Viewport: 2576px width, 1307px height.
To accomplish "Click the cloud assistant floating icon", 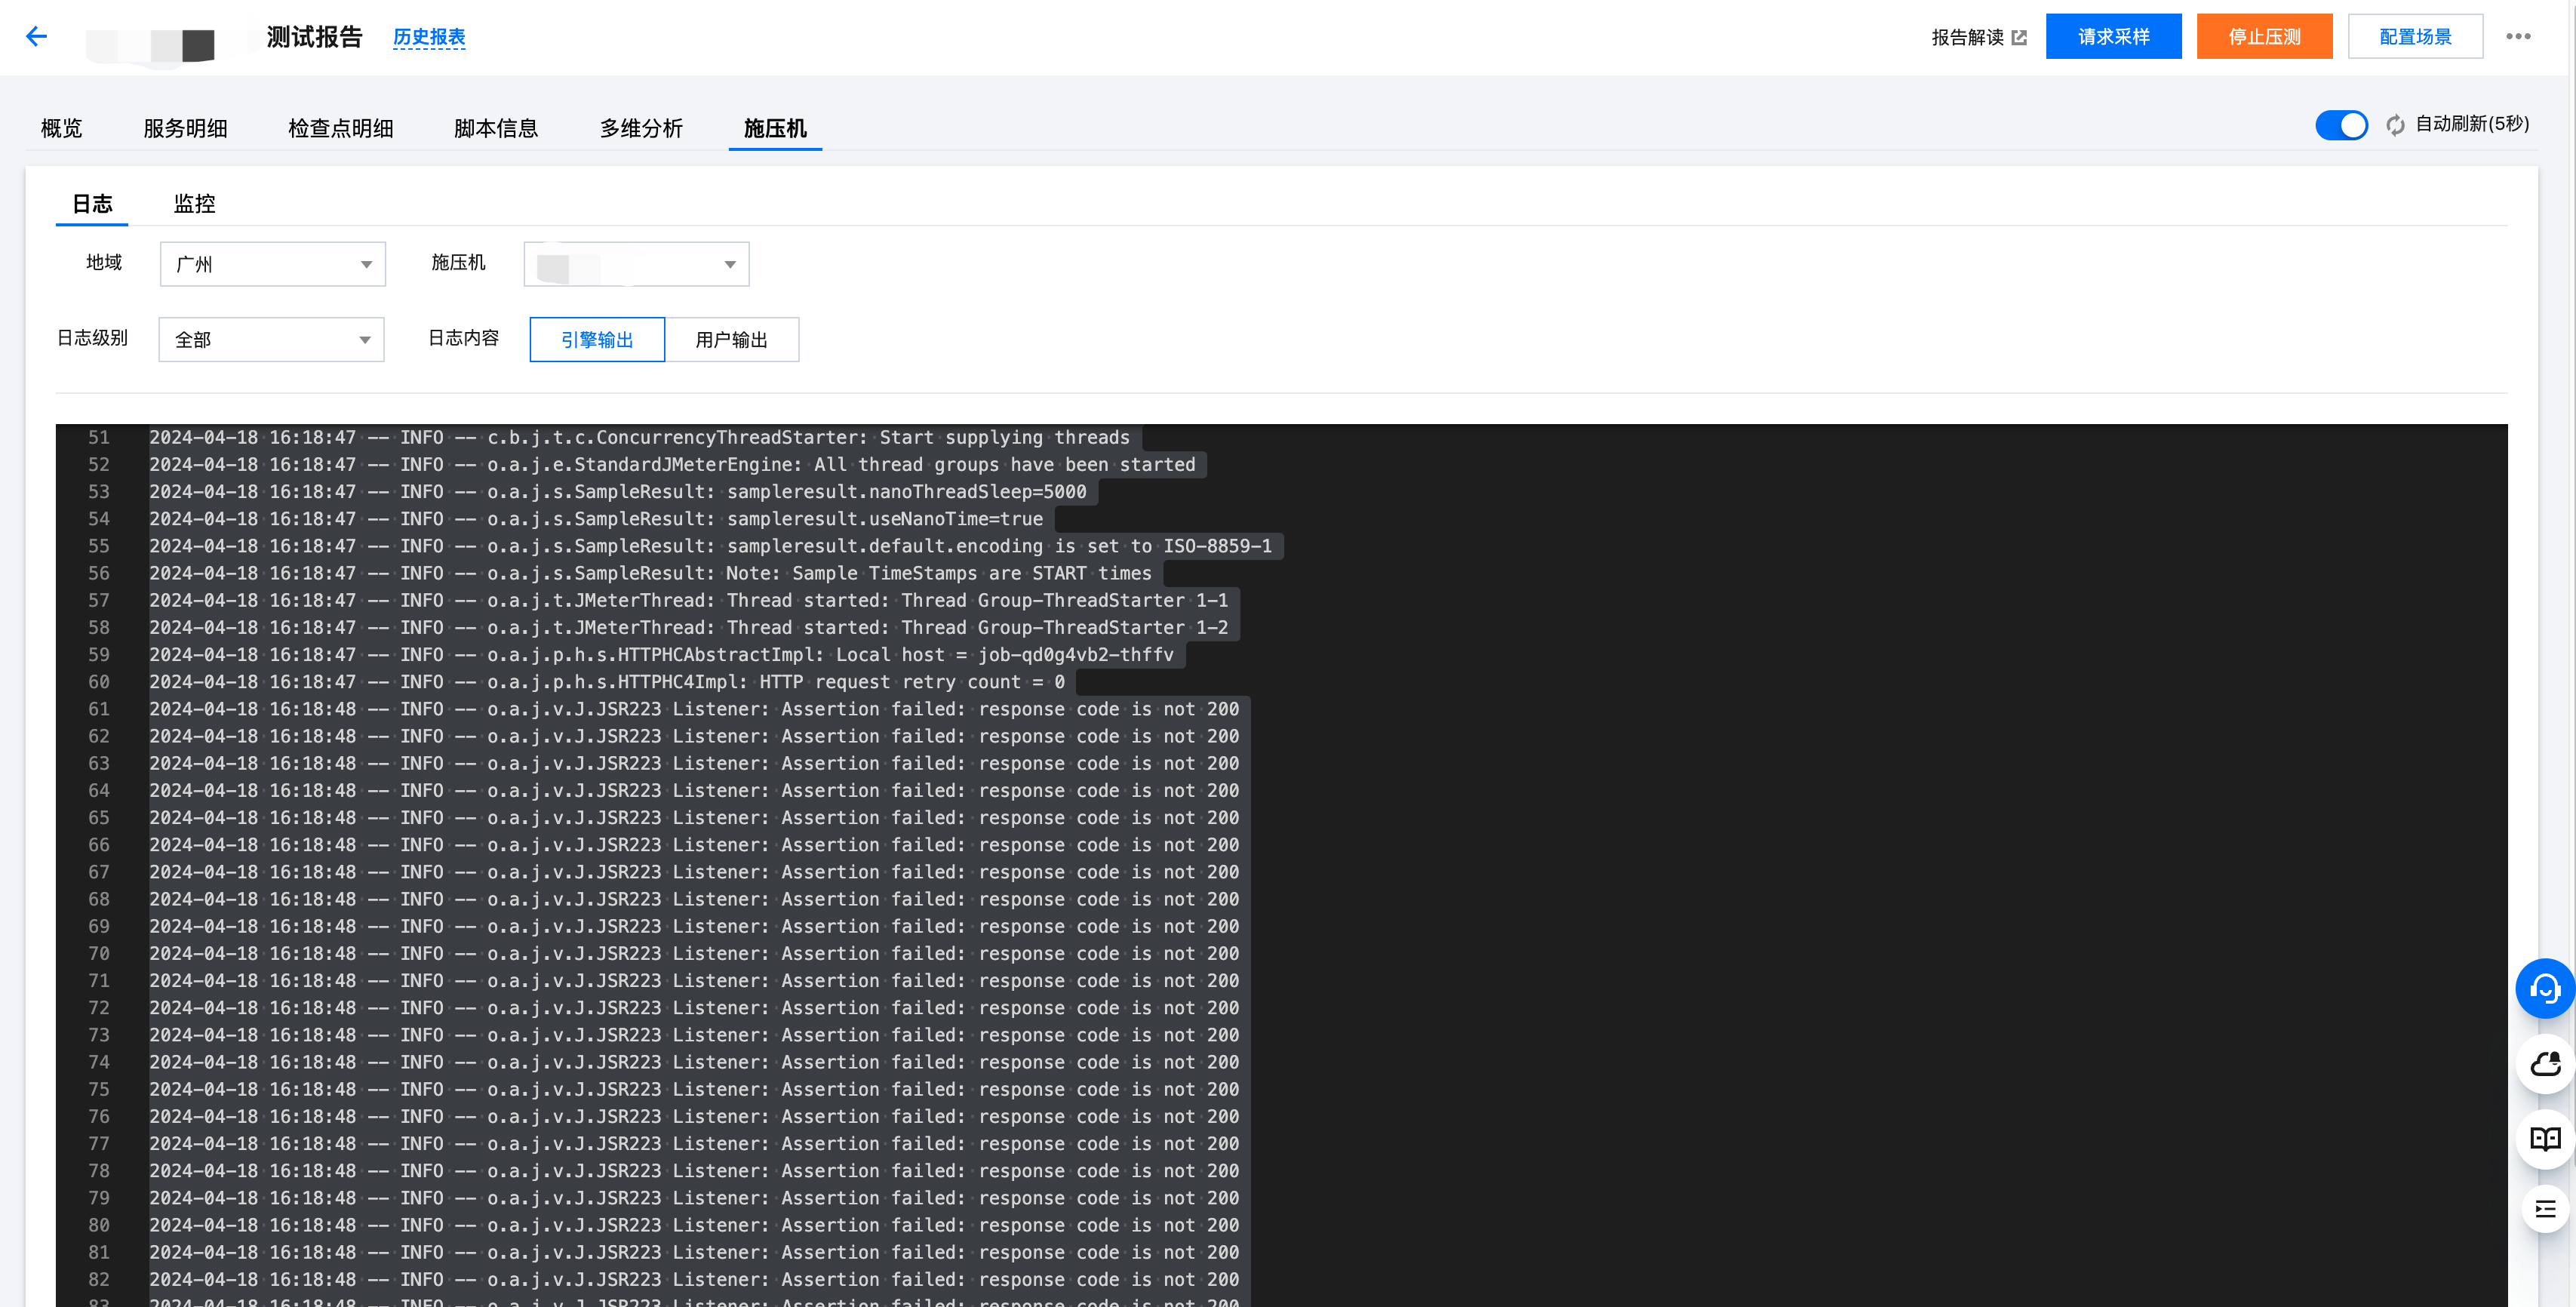I will point(2544,1065).
